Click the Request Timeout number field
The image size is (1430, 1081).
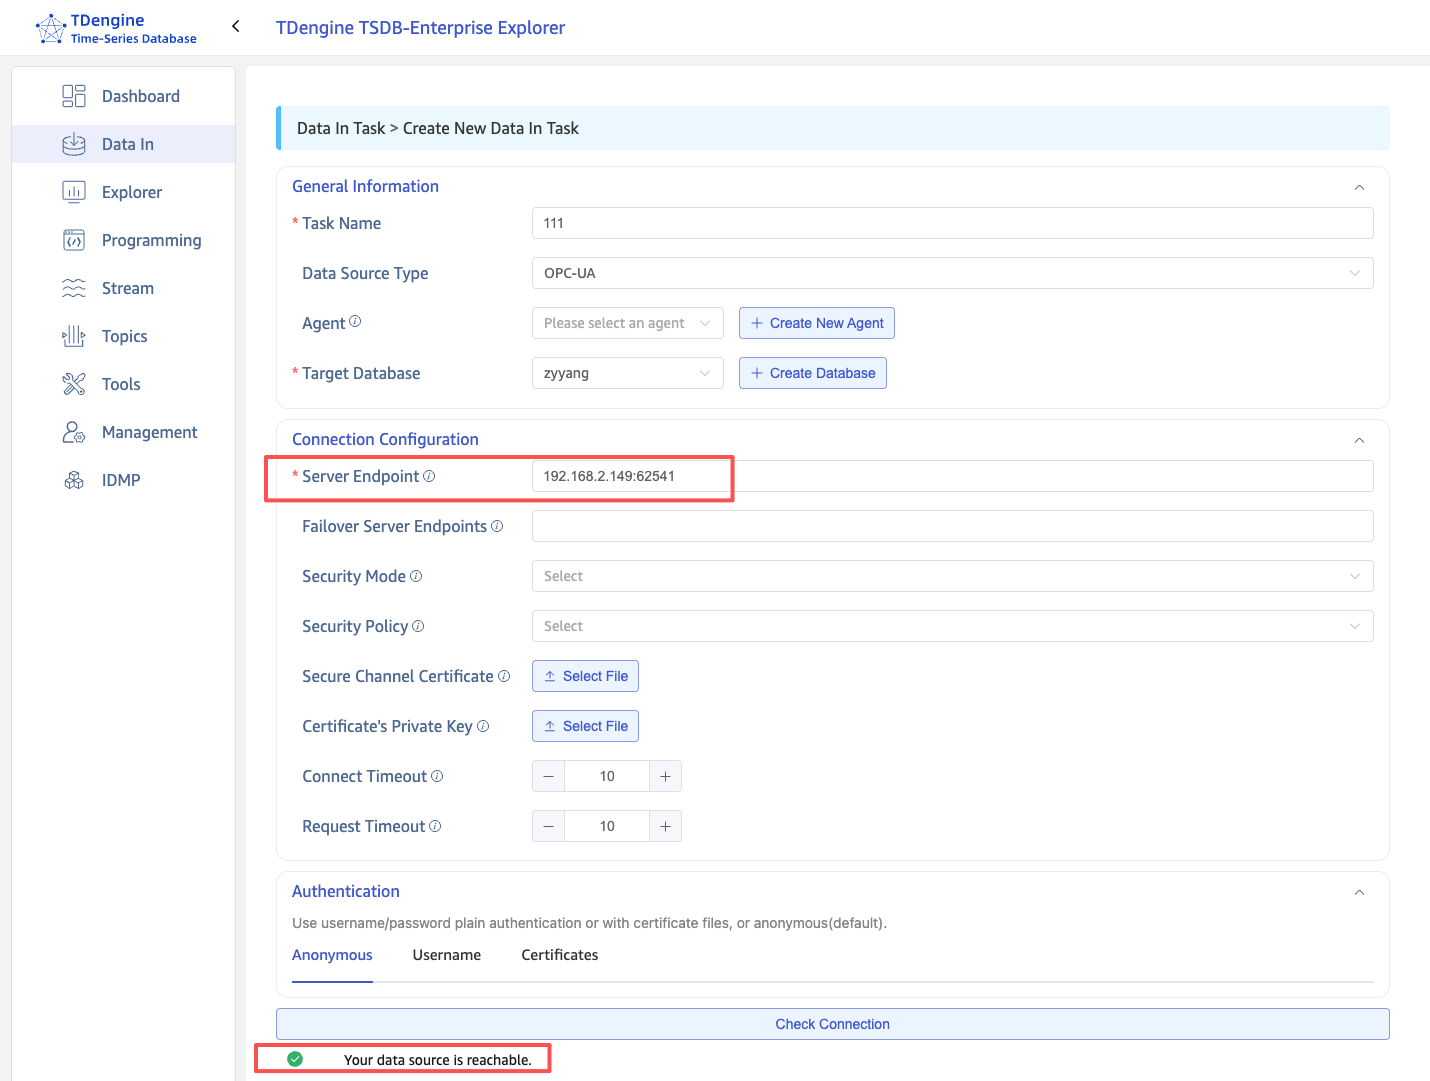point(607,826)
